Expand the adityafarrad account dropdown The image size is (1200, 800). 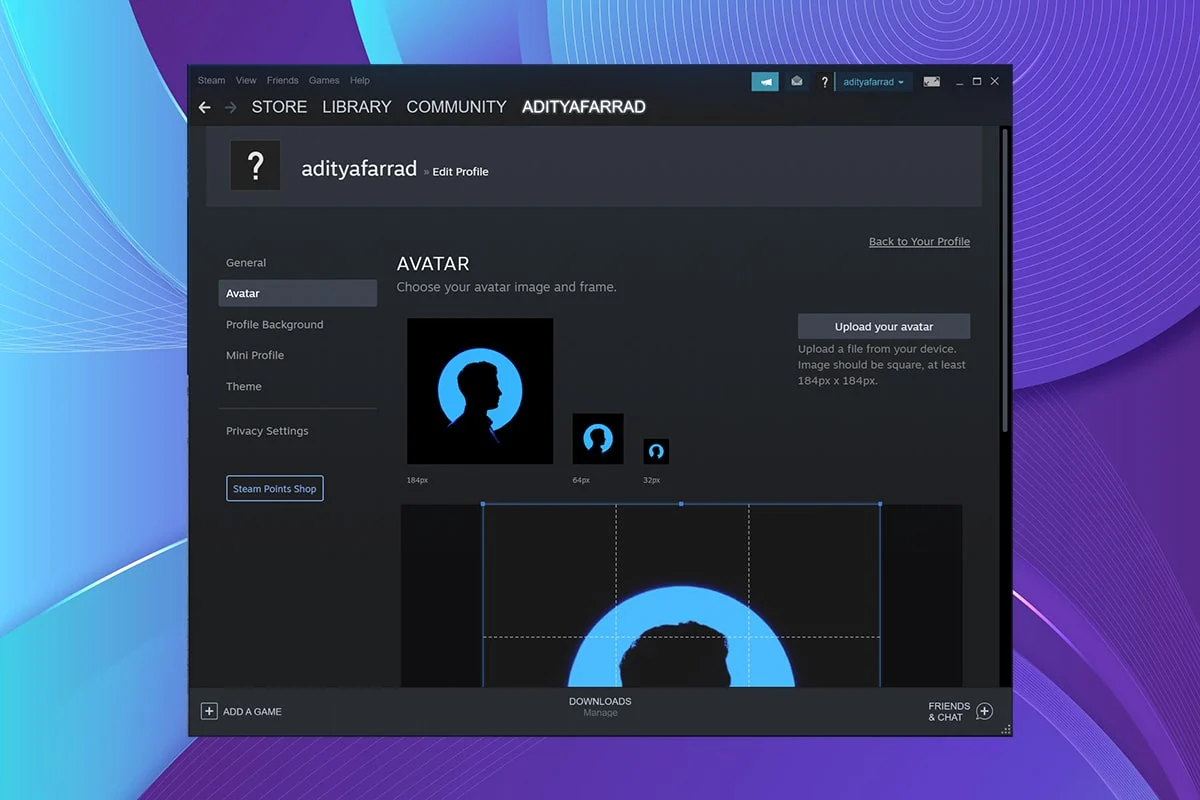[x=873, y=82]
